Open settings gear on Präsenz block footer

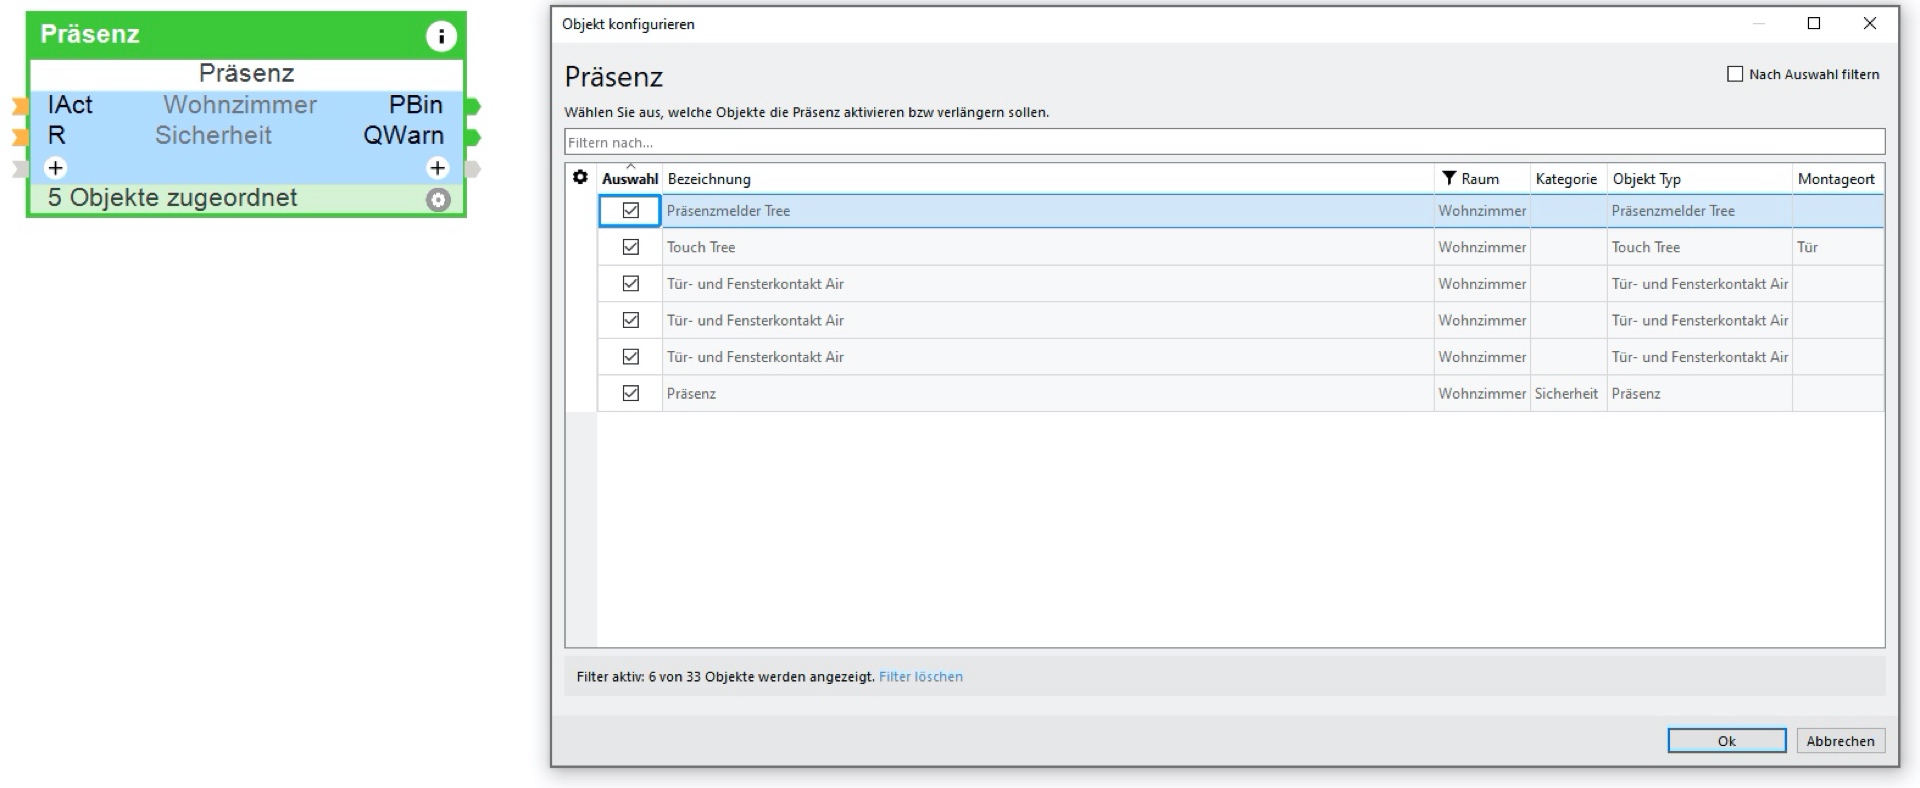tap(438, 200)
